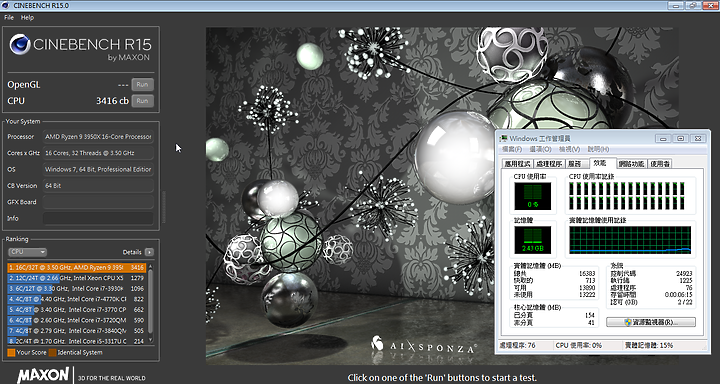This screenshot has width=720, height=384.
Task: Open Task Manager 說明(H) menu
Action: (598, 149)
